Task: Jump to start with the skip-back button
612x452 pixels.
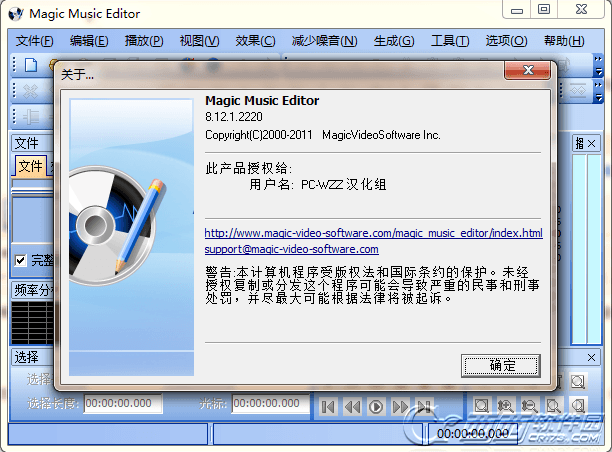Action: [328, 407]
